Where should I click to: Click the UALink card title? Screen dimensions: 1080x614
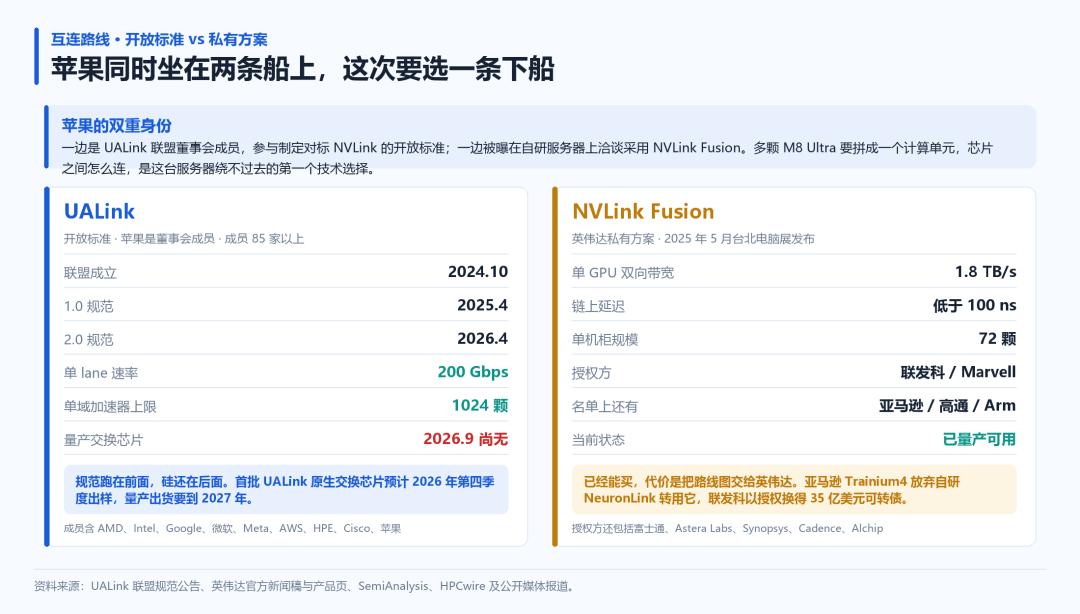99,211
